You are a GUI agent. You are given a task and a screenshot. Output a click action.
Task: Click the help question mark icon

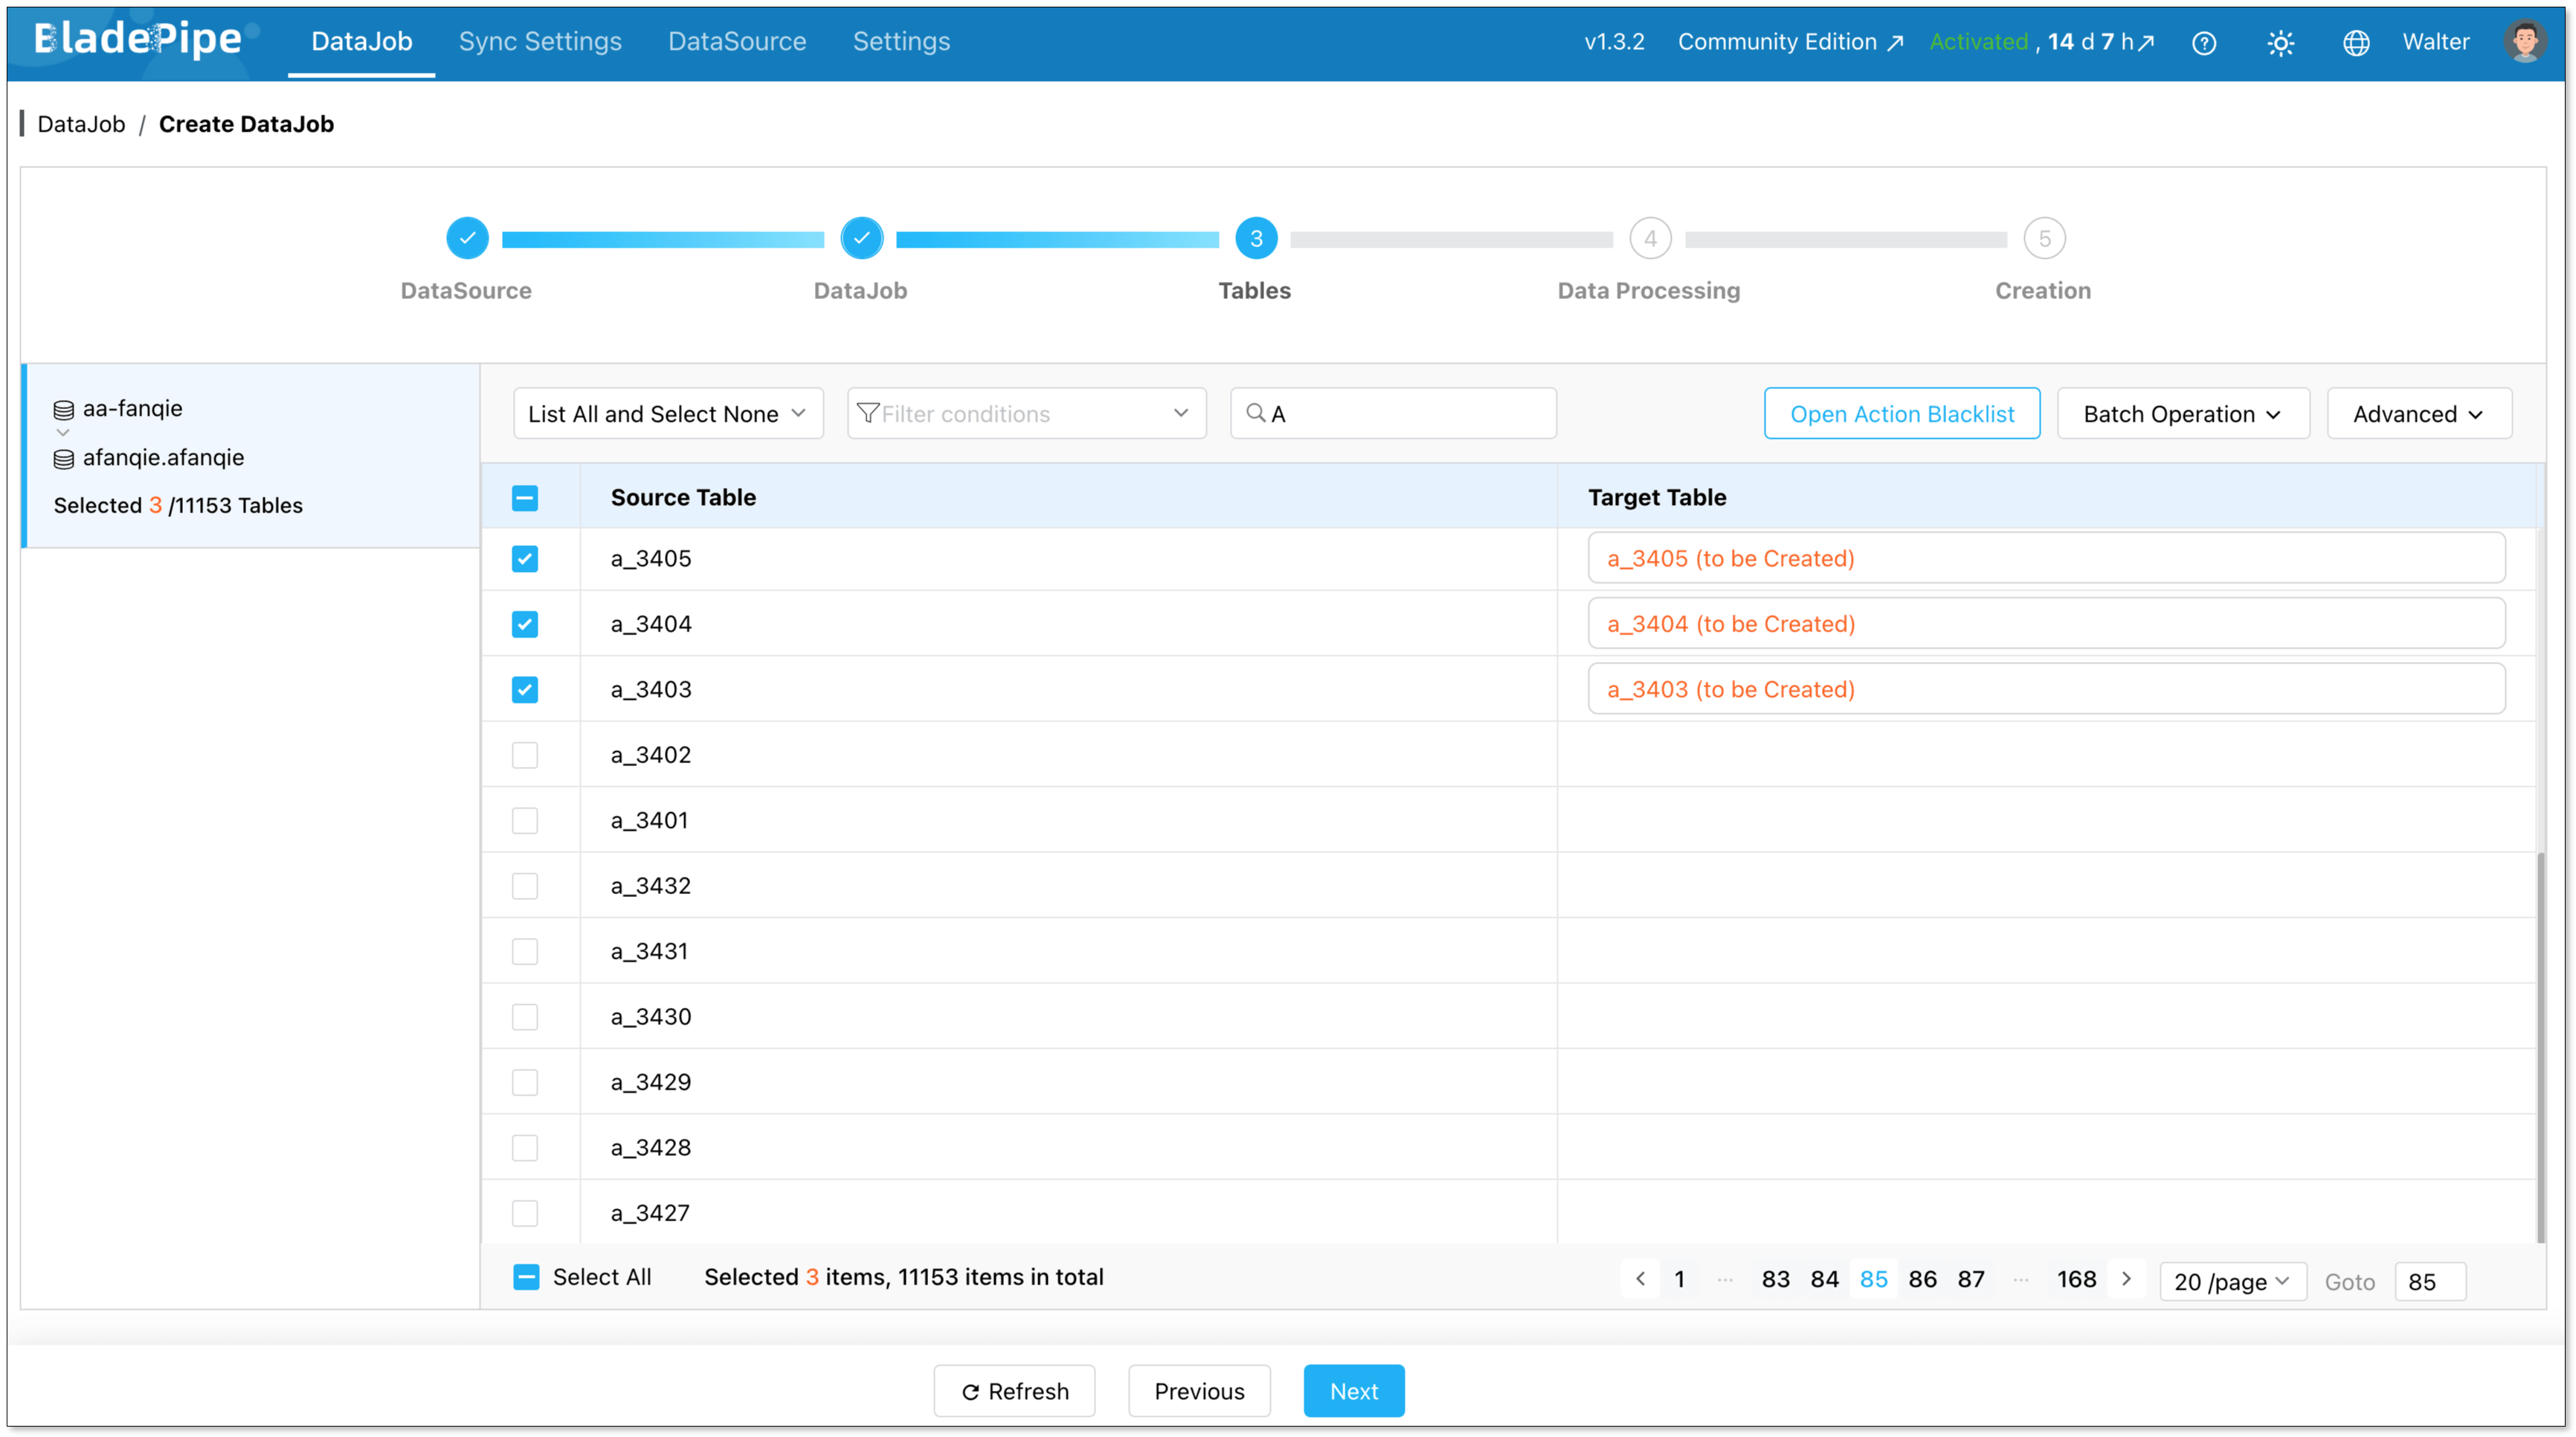pos(2204,43)
